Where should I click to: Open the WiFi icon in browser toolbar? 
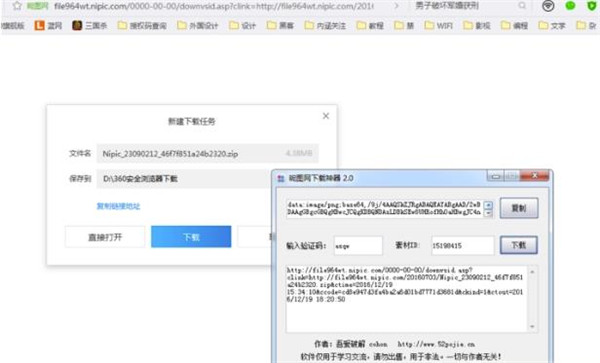coord(548,6)
